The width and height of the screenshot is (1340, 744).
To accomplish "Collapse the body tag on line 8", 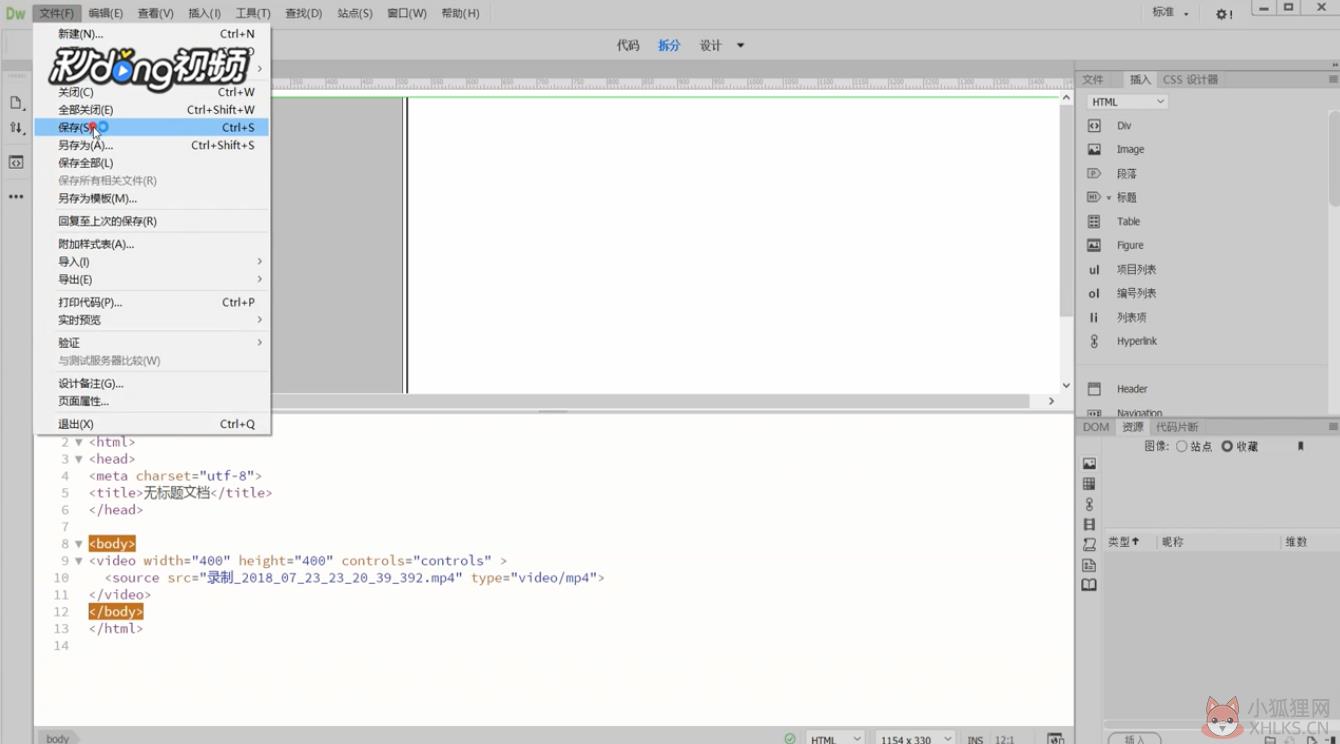I will pos(79,544).
